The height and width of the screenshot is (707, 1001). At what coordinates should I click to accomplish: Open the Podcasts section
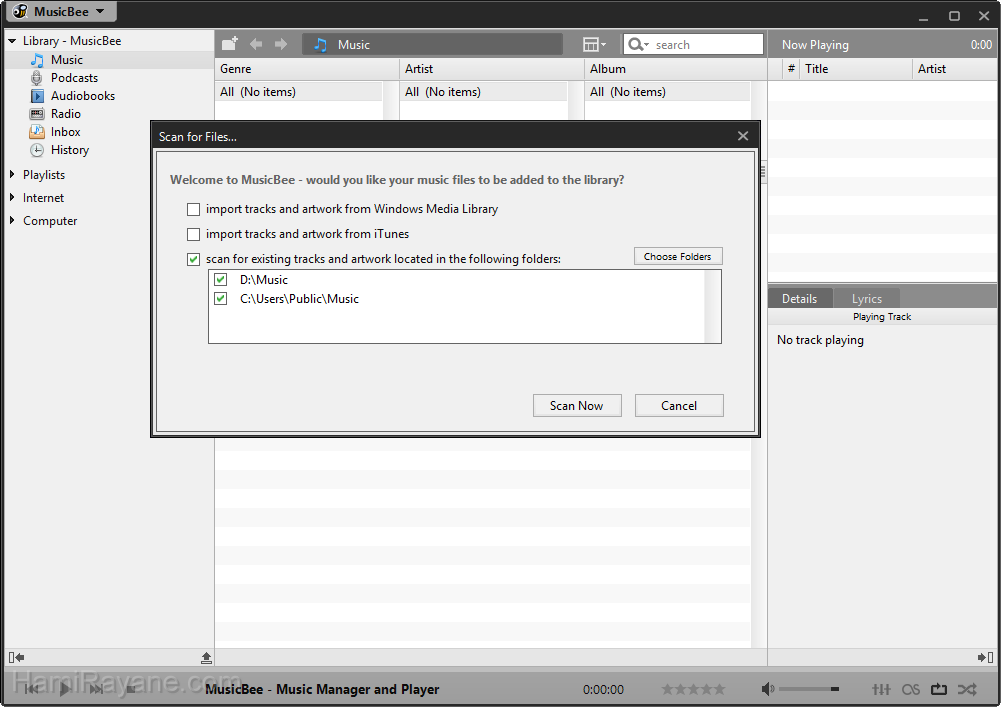(x=74, y=78)
